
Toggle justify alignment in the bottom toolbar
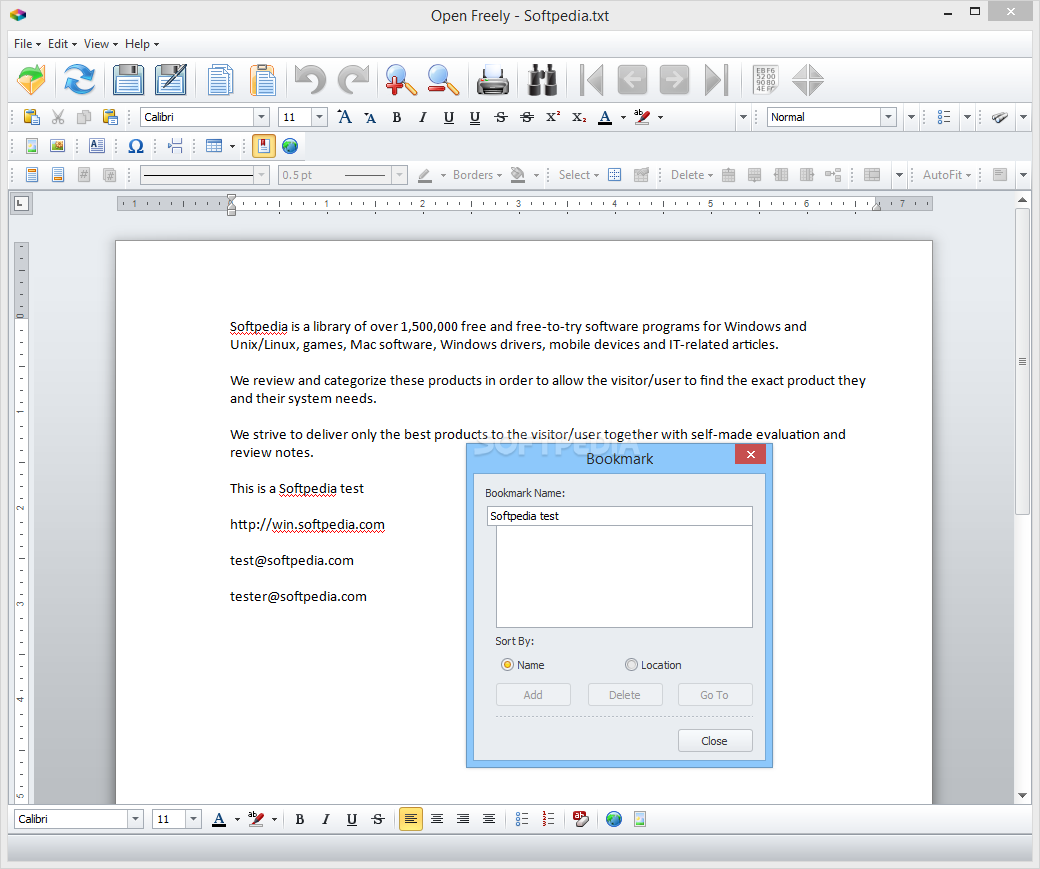[x=489, y=819]
